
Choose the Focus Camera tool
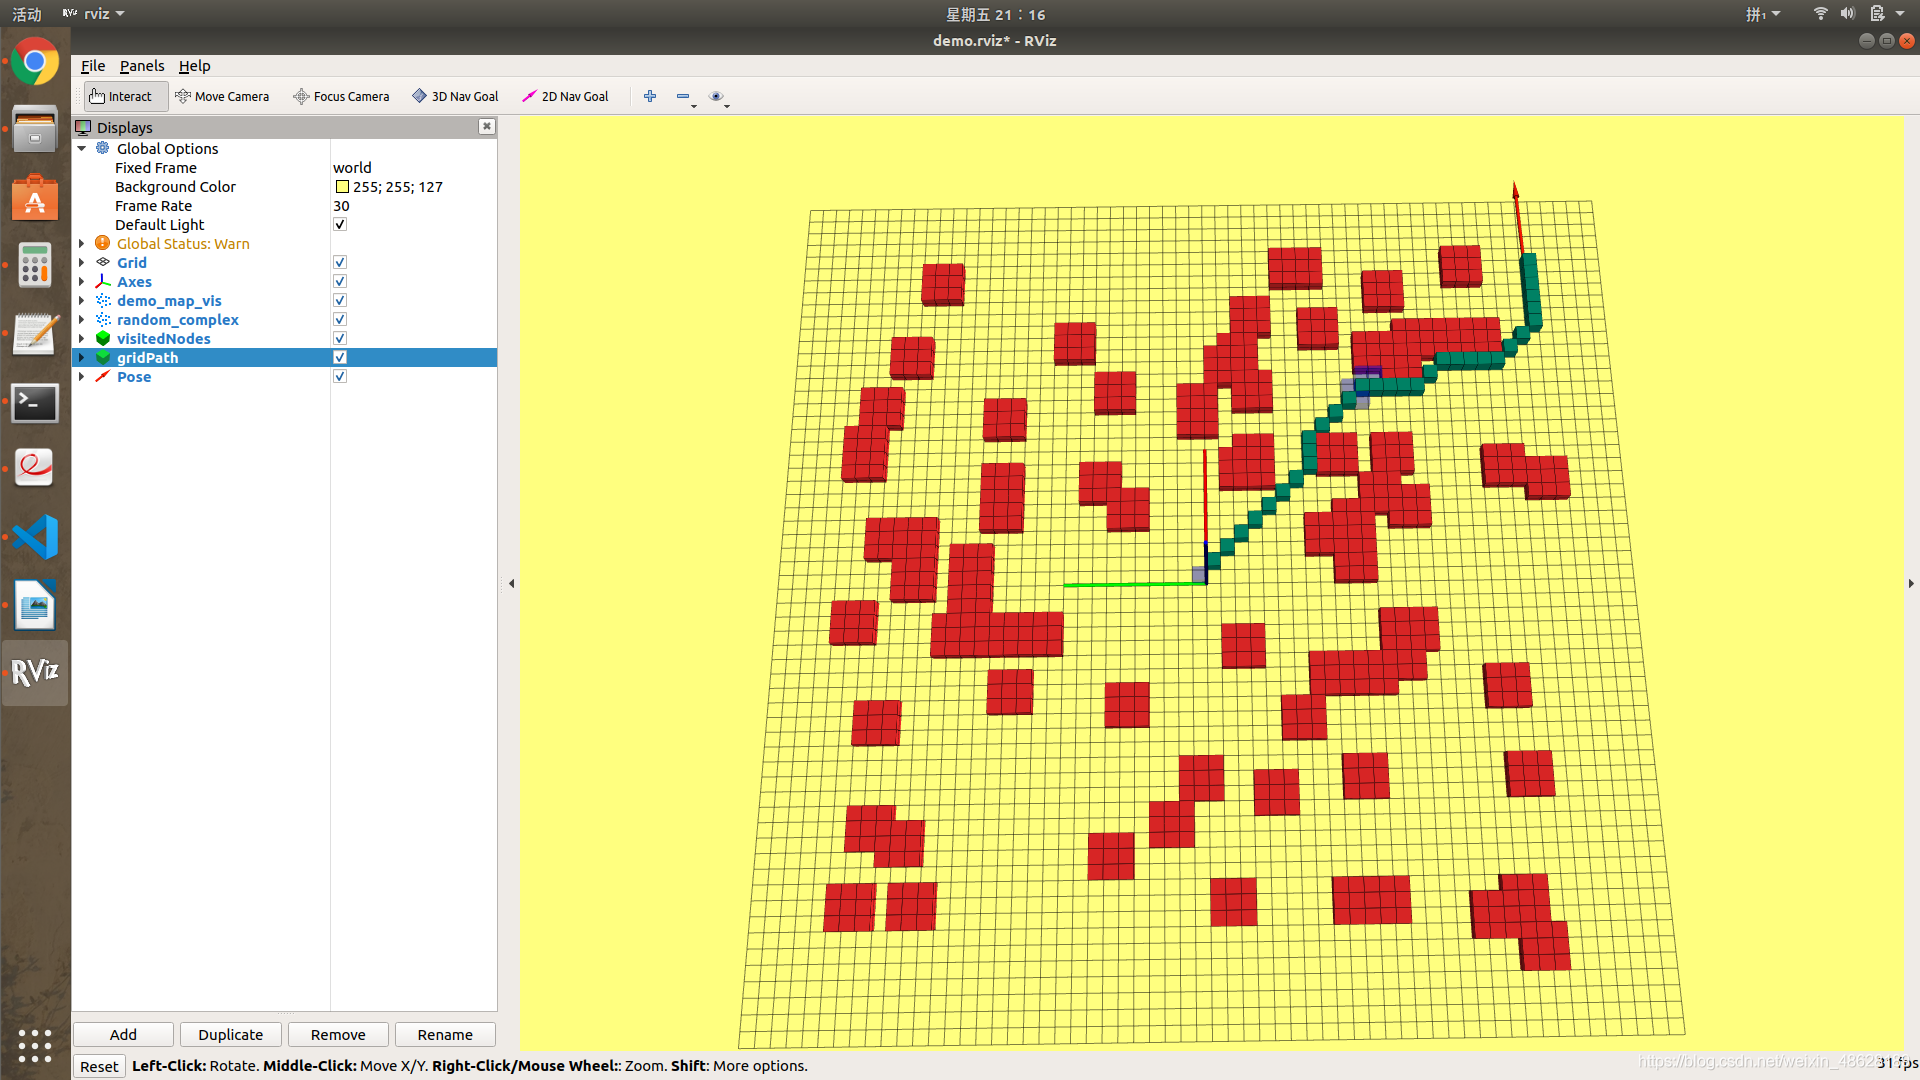pyautogui.click(x=341, y=96)
